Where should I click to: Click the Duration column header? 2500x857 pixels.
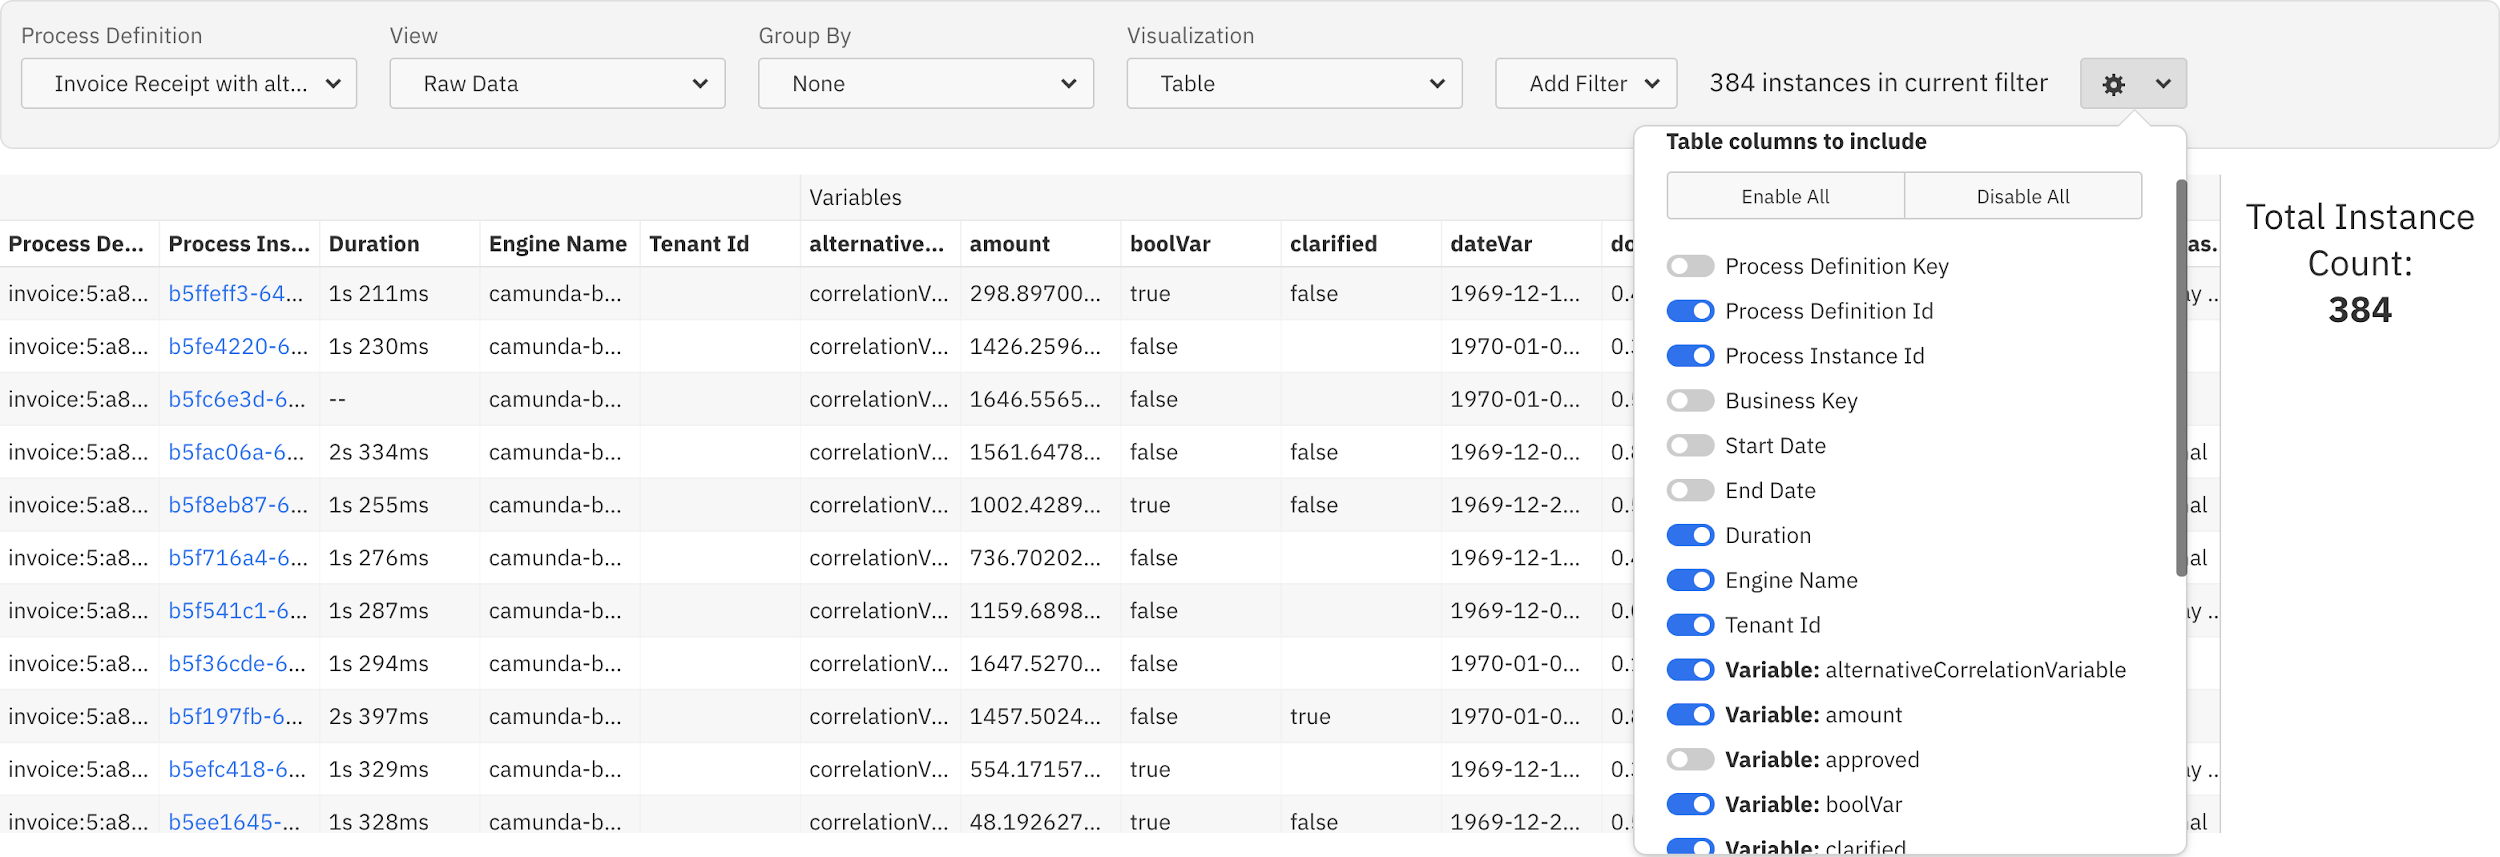(374, 244)
